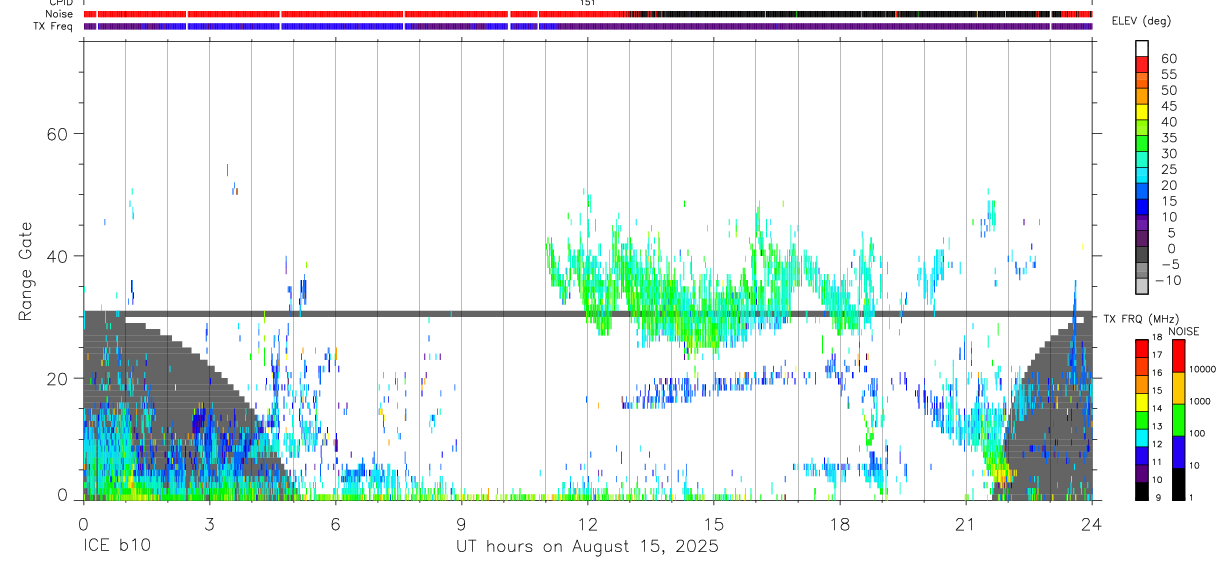The width and height of the screenshot is (1228, 567).
Task: Click x-axis tick label '21'
Action: tap(965, 523)
